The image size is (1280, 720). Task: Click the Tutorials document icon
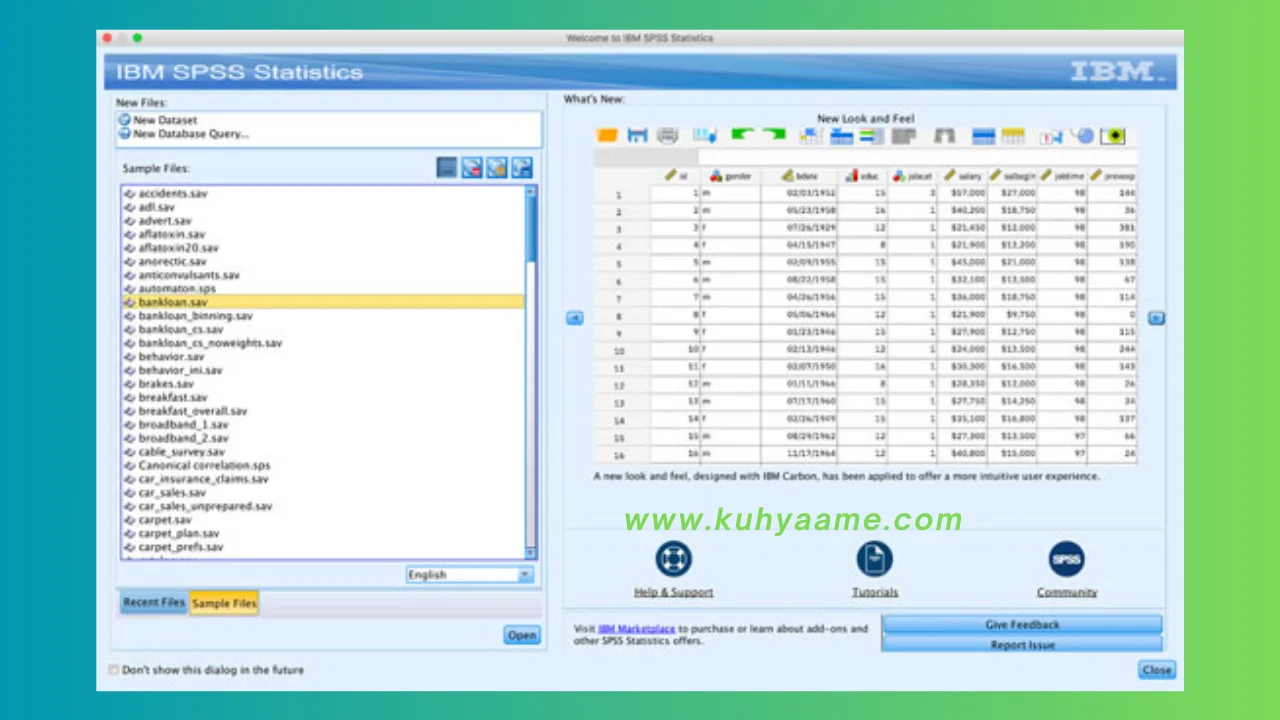tap(874, 559)
